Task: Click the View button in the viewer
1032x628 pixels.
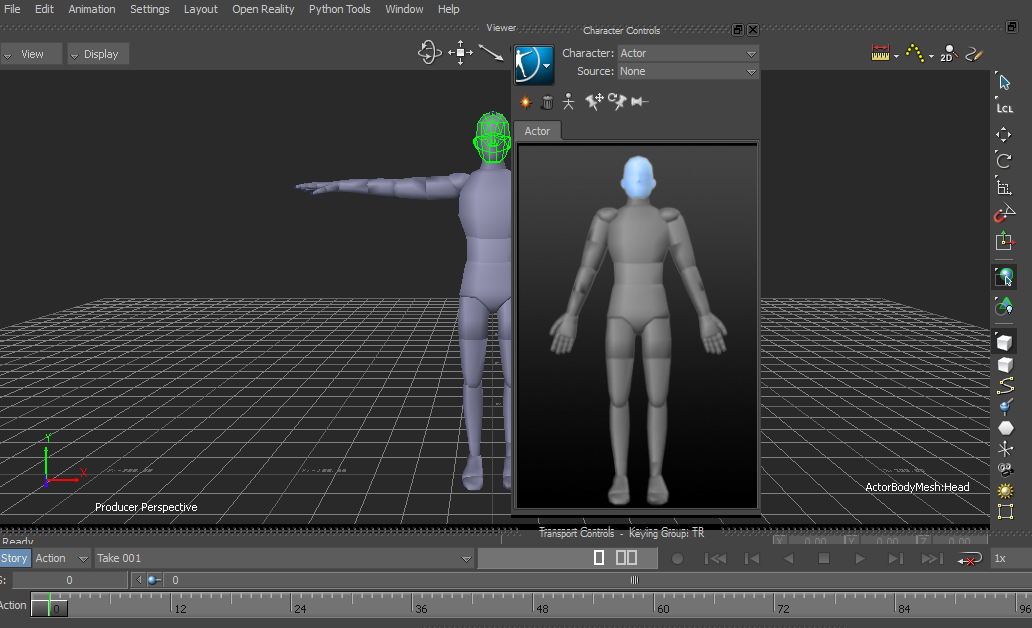Action: pos(32,54)
